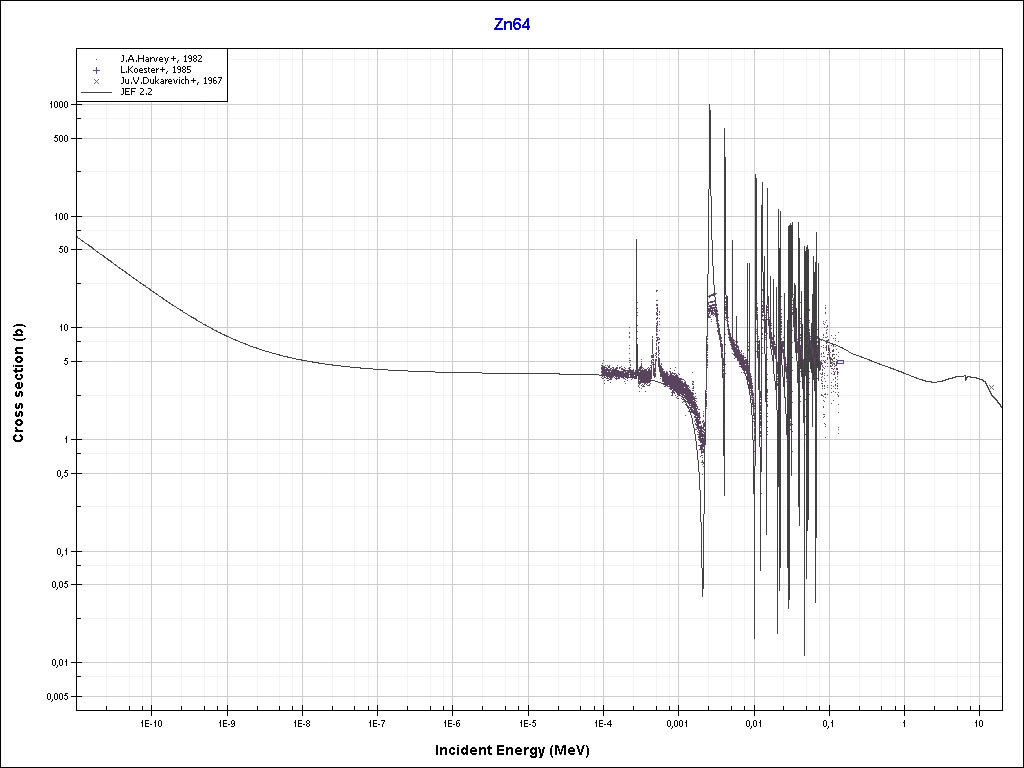Select the L.Koester+, 1985 legend entry
The image size is (1024, 768).
[155, 70]
